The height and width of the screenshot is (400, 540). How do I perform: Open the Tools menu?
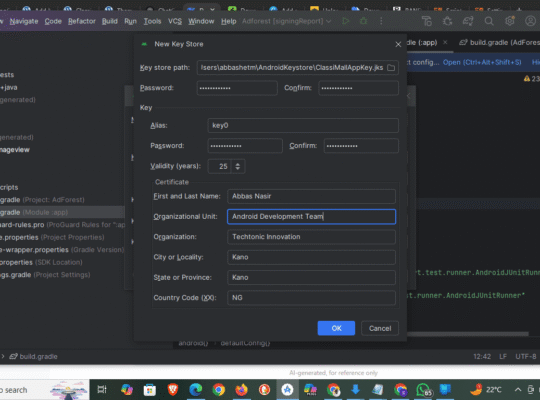point(152,21)
